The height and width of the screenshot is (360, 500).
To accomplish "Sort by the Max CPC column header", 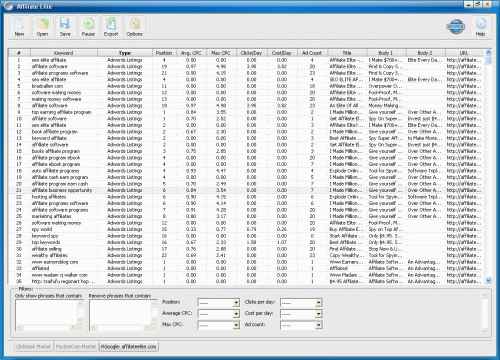I will (221, 53).
